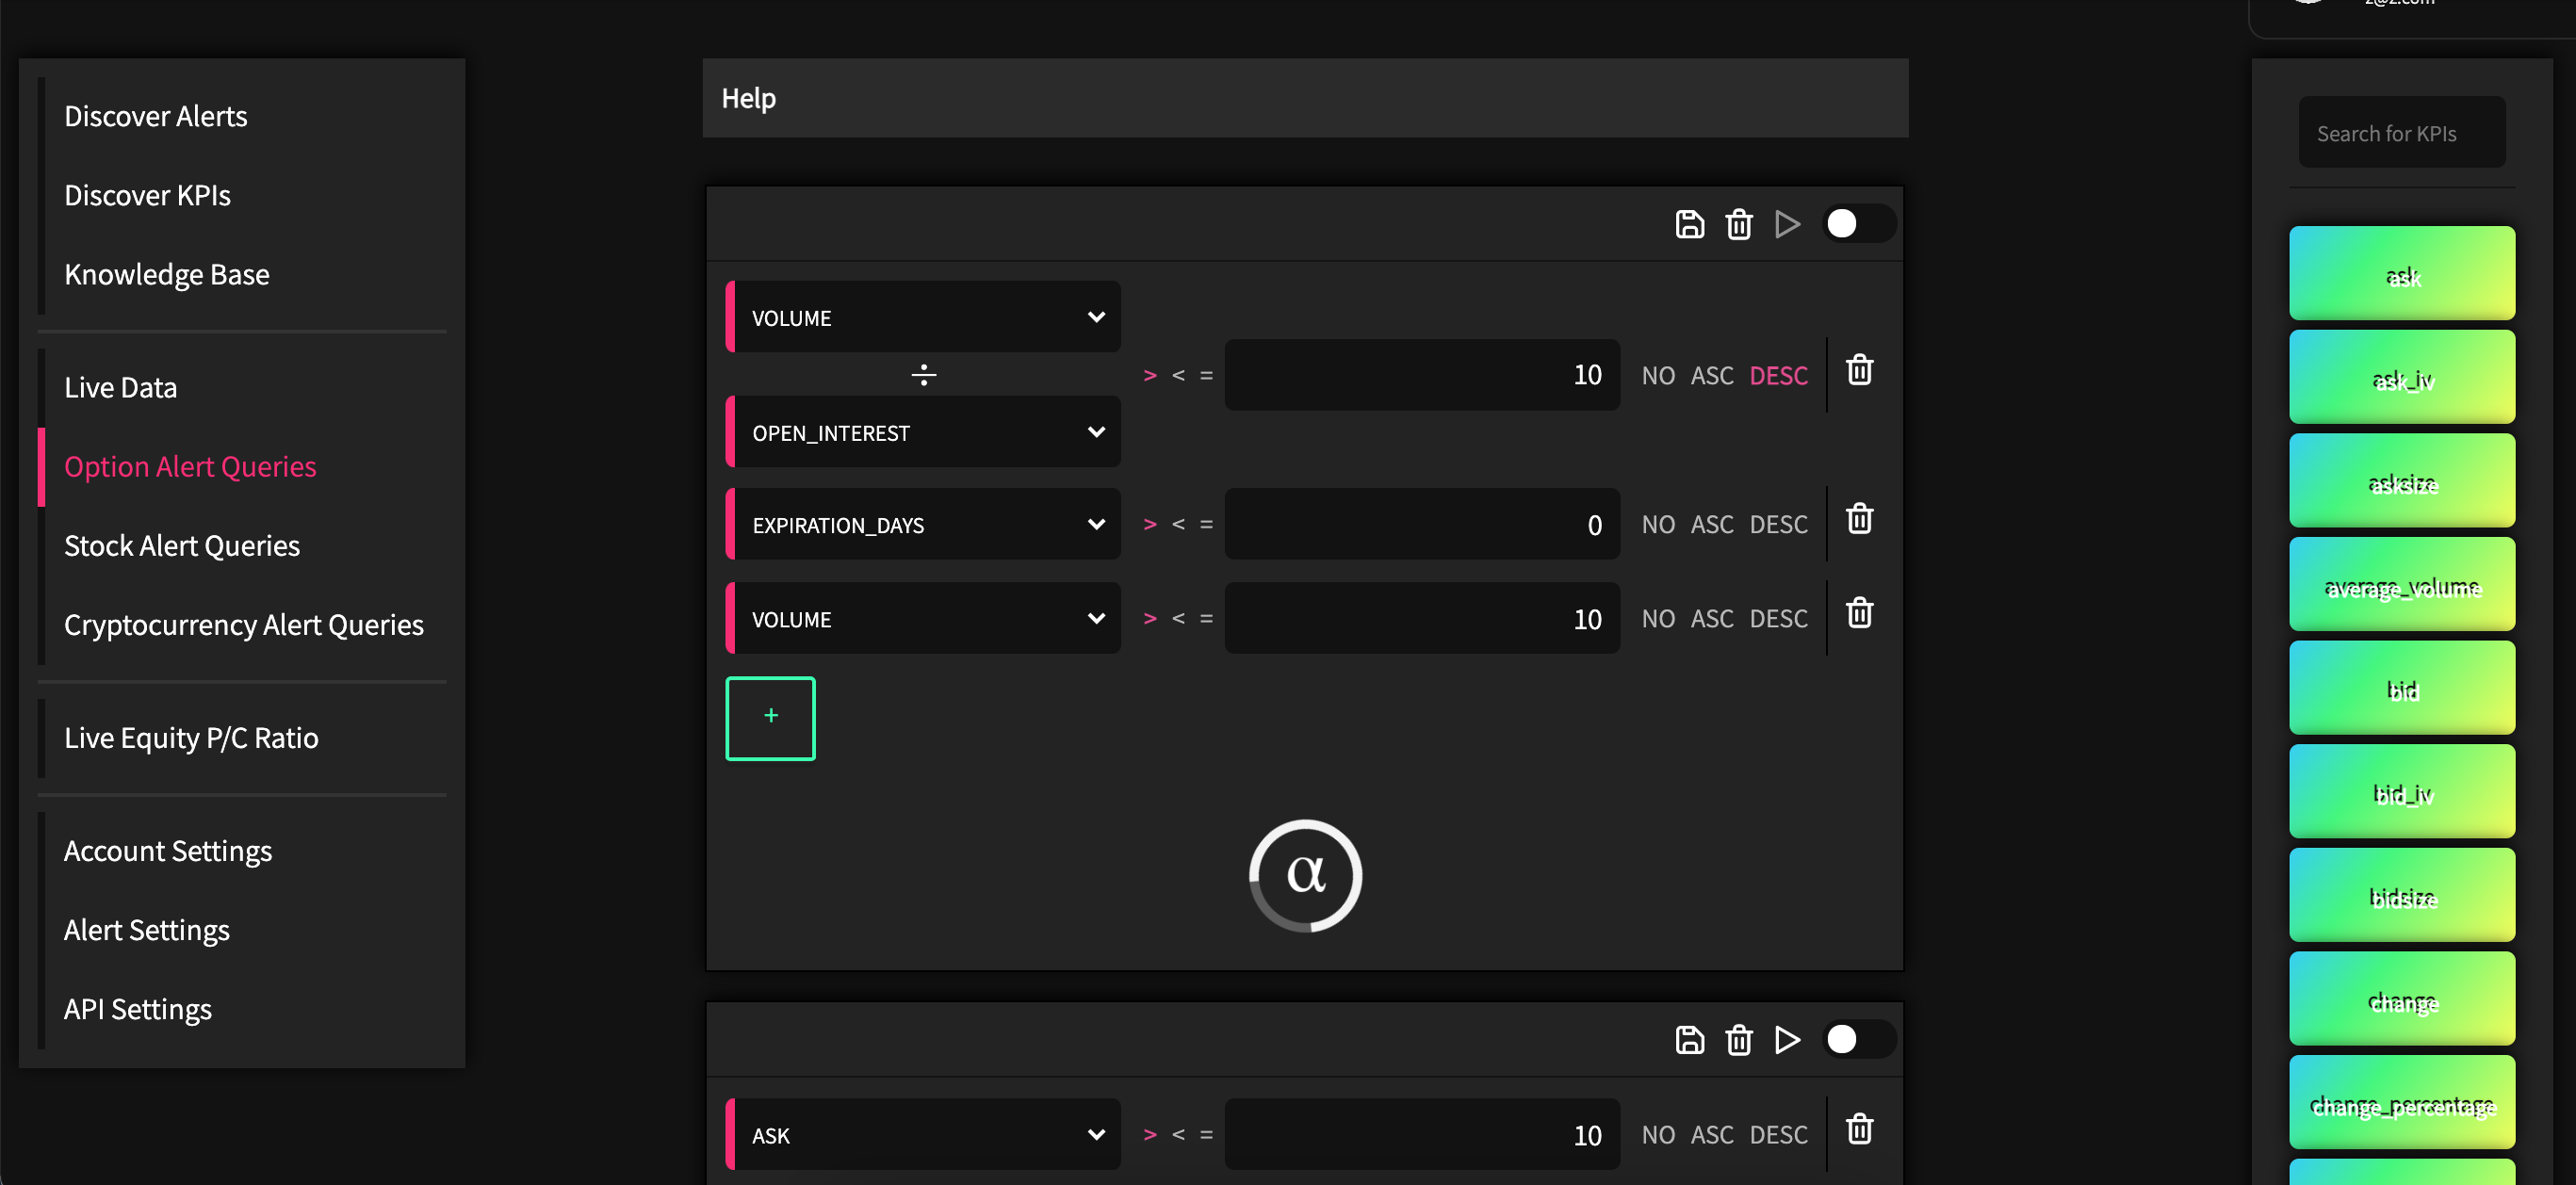This screenshot has width=2576, height=1185.
Task: Delete the whole query containing EXPIRATION_DAYS
Action: point(1739,224)
